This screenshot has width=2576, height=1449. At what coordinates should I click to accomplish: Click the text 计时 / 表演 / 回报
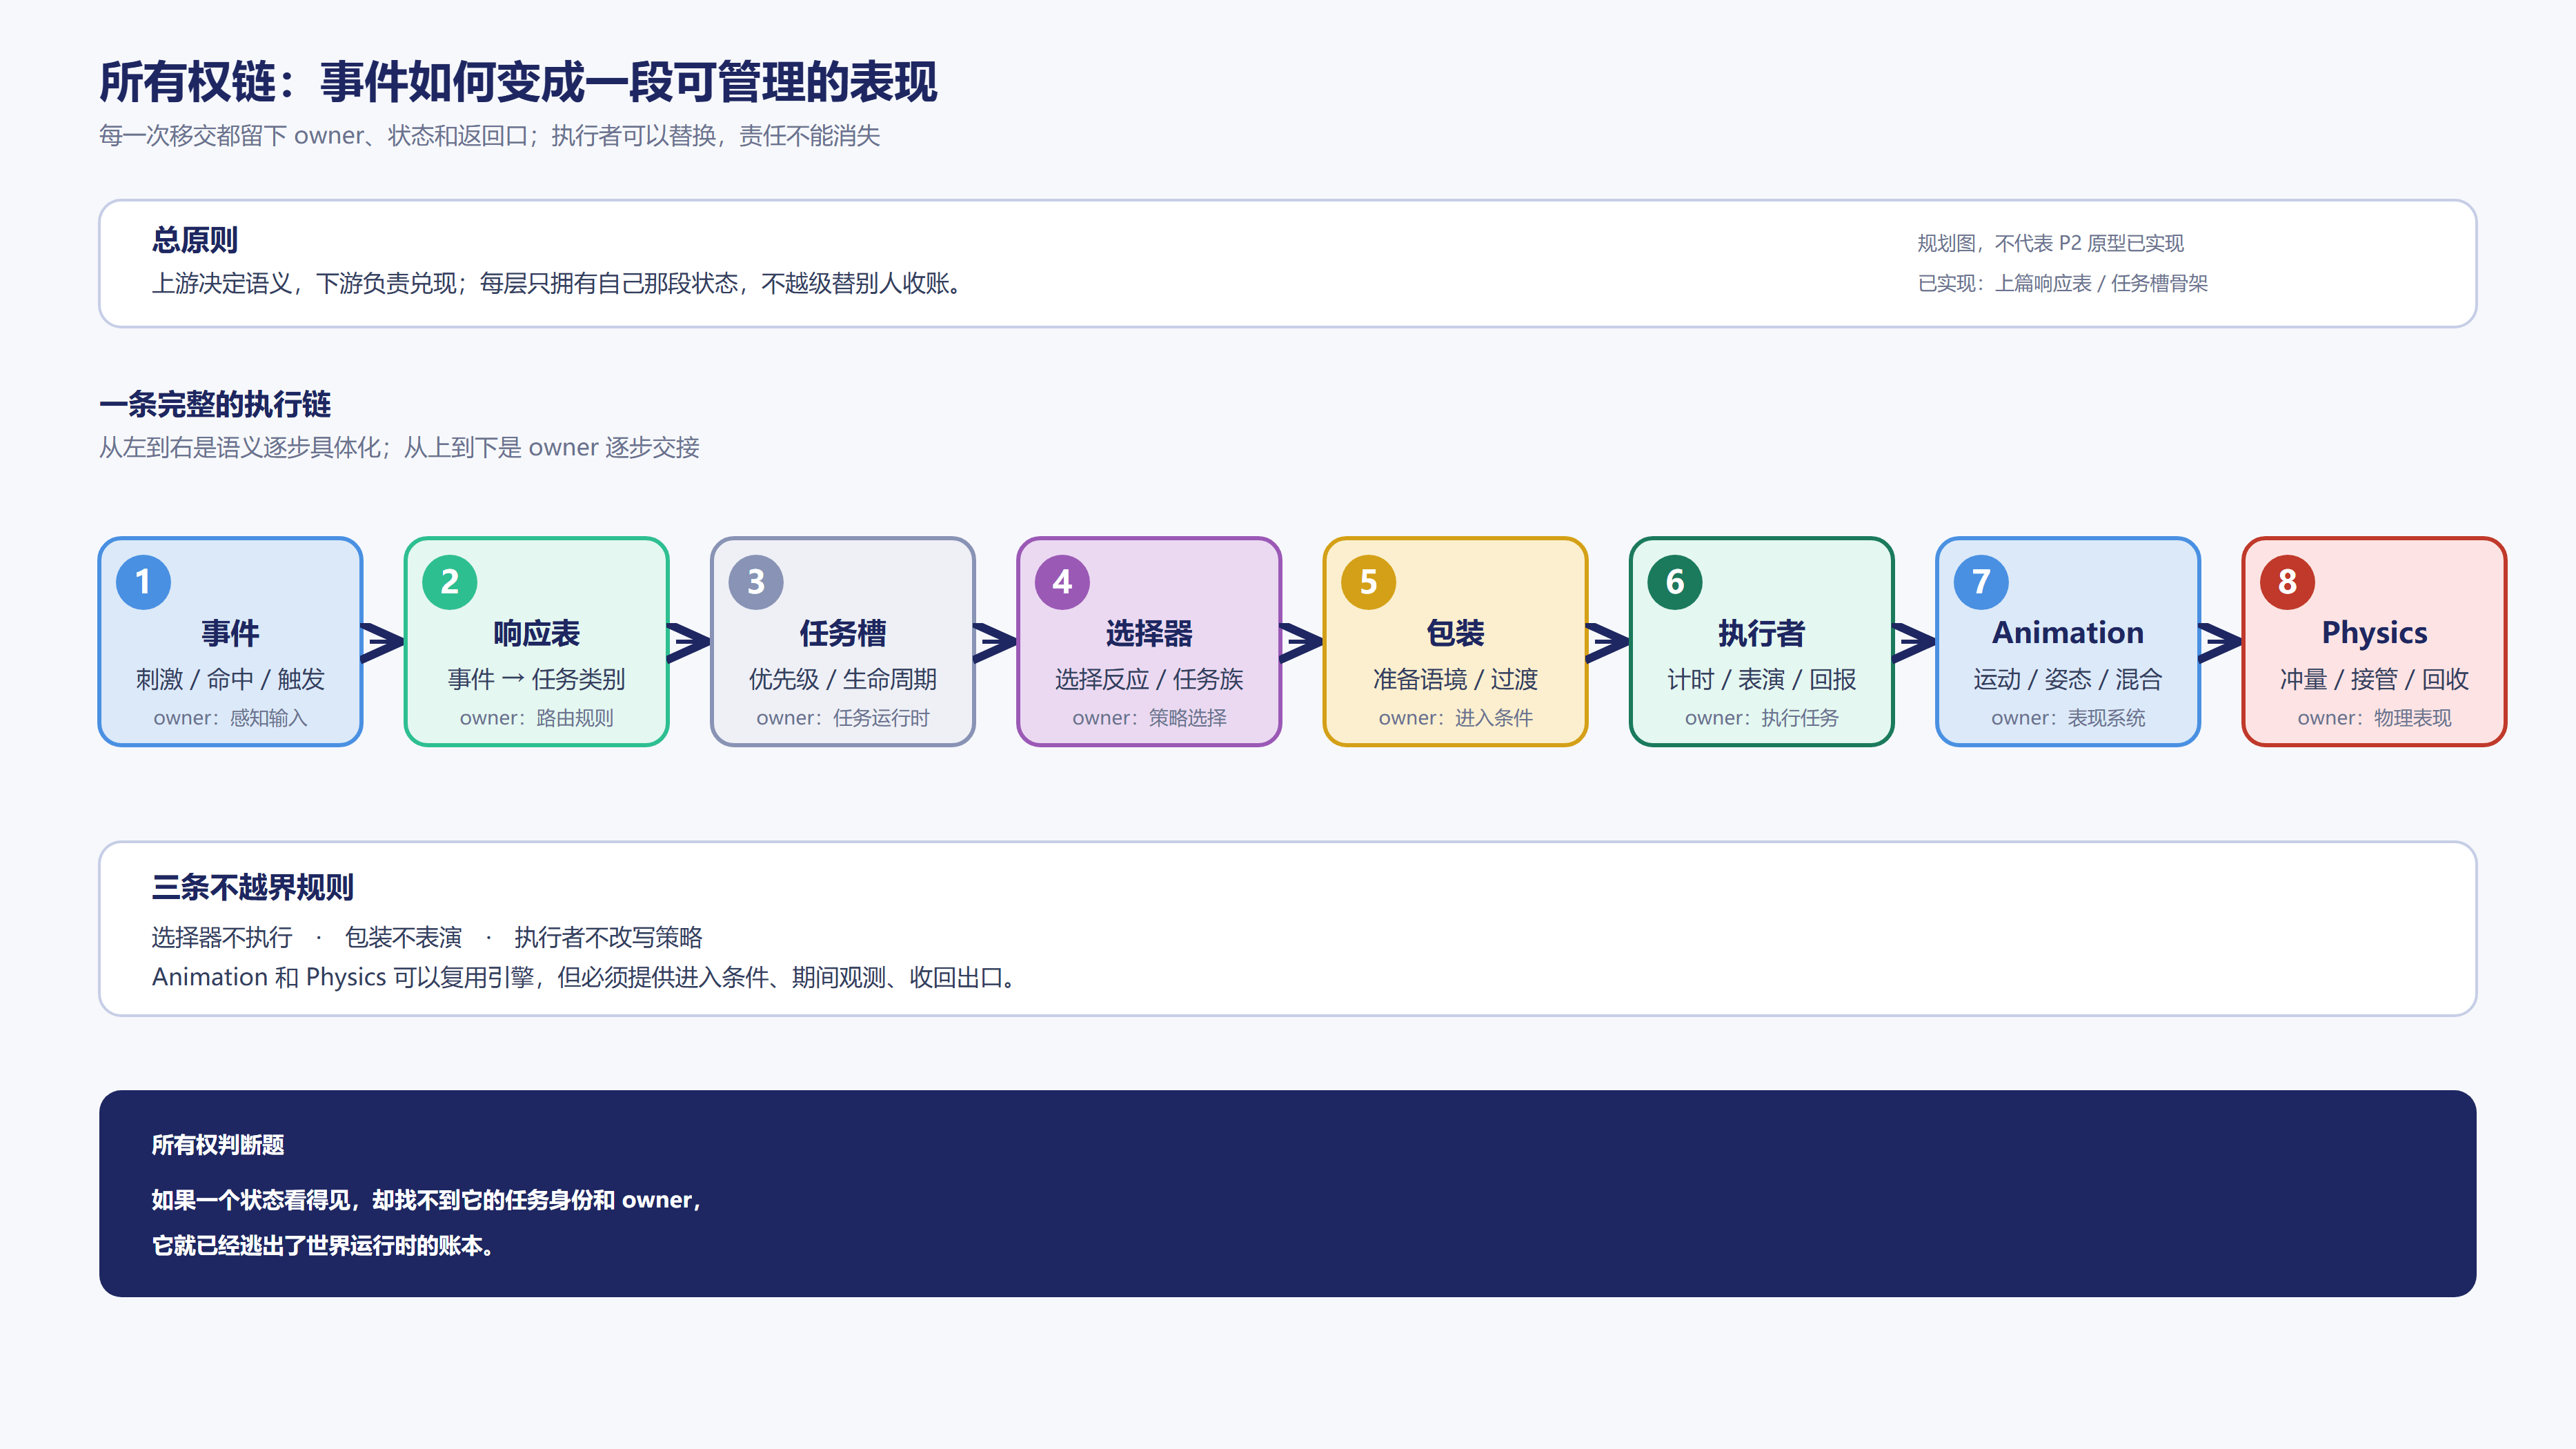(x=1762, y=679)
